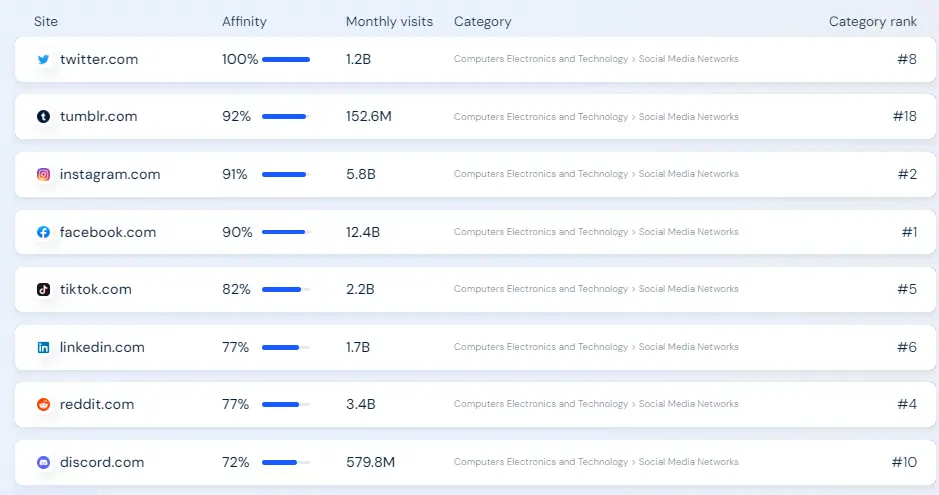The width and height of the screenshot is (939, 495).
Task: Click the Facebook logo icon
Action: click(x=43, y=232)
